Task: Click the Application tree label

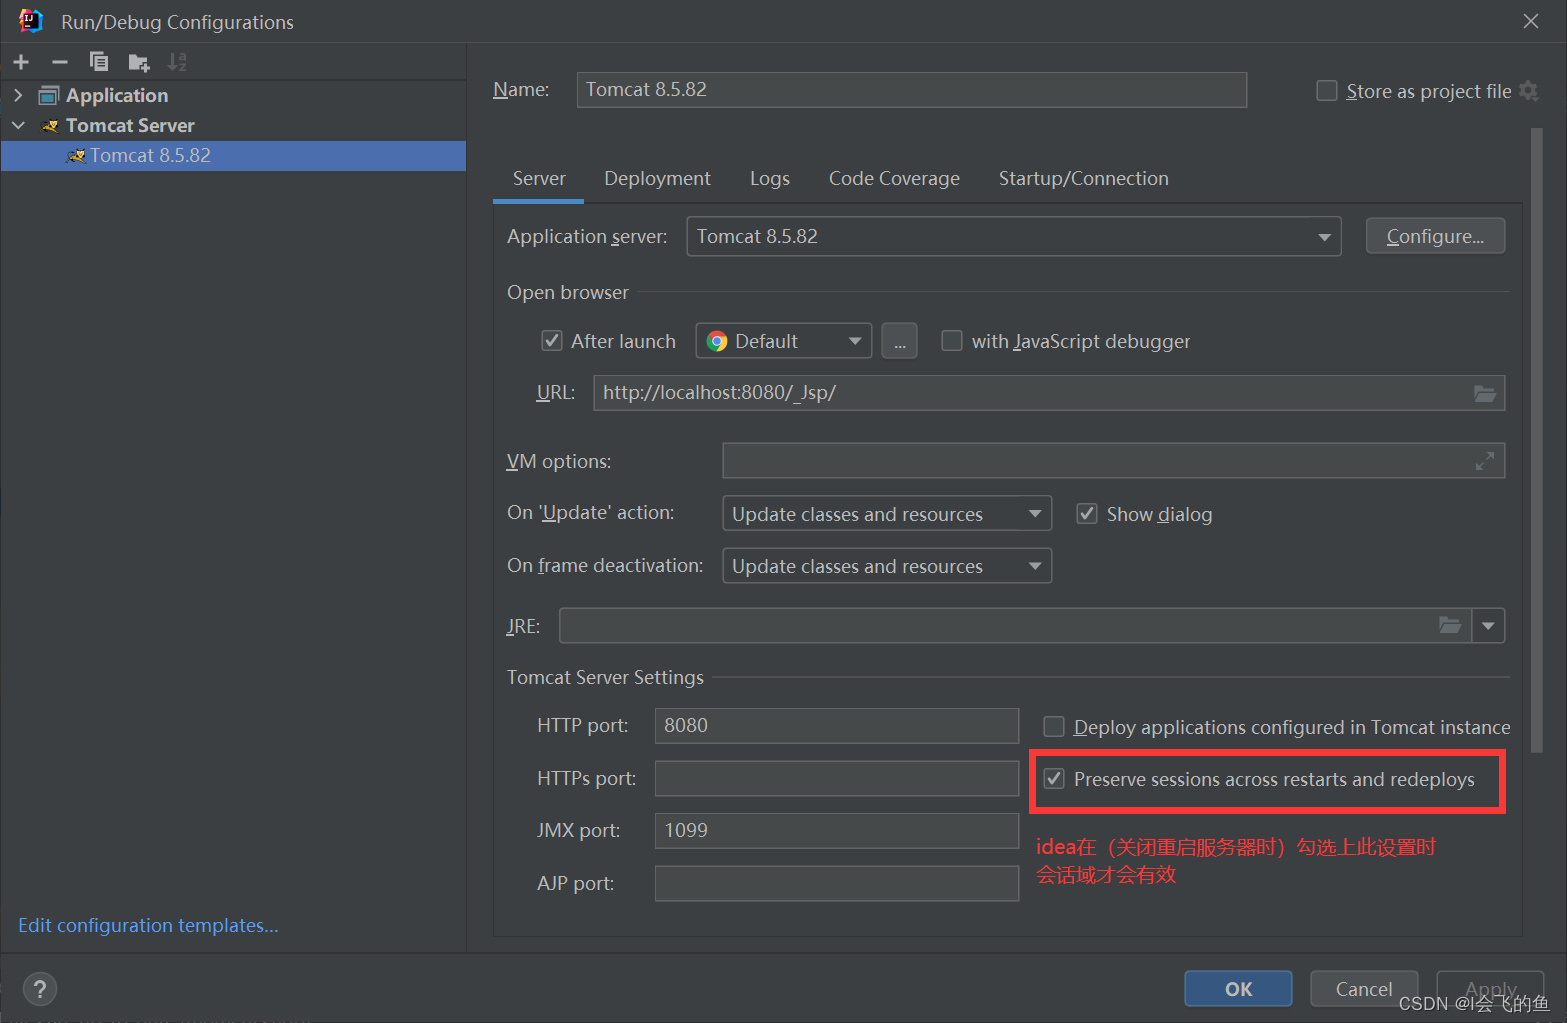Action: [x=117, y=96]
